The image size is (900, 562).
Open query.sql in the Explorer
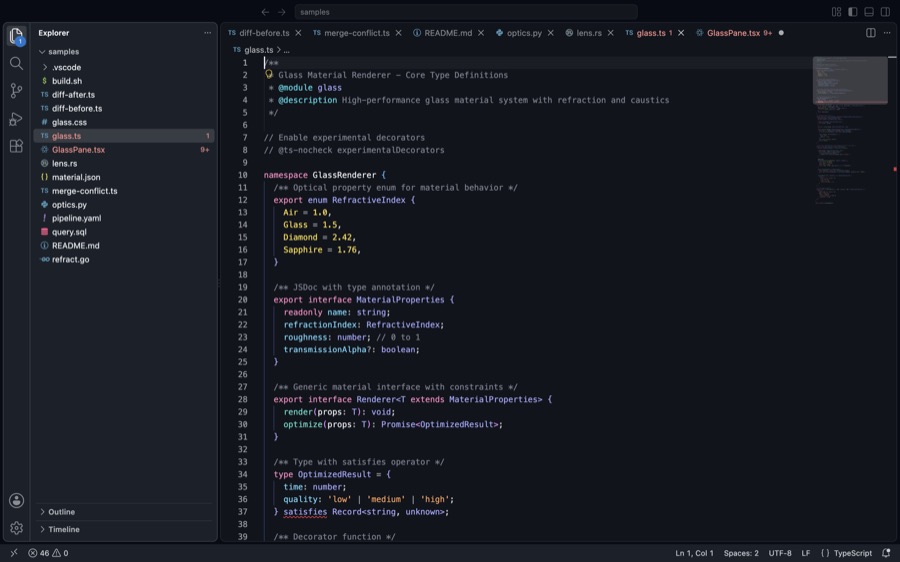point(125,232)
